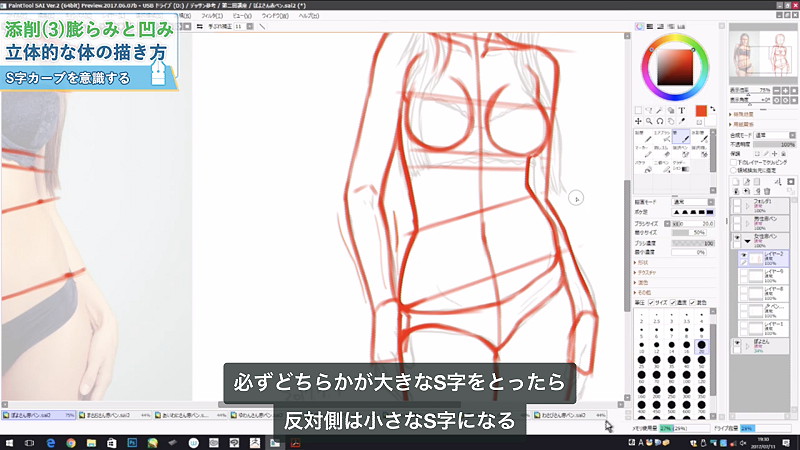Choose the エアブラシ airbrush tool
The height and width of the screenshot is (450, 800).
[661, 136]
